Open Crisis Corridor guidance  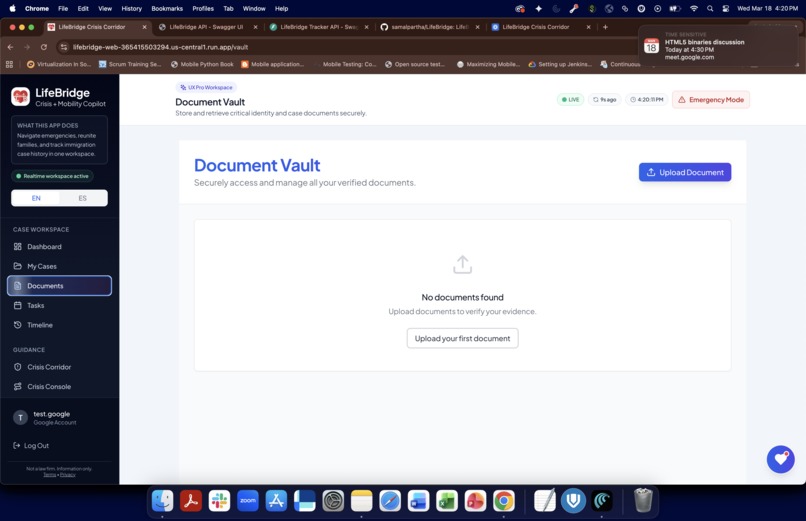(x=59, y=367)
